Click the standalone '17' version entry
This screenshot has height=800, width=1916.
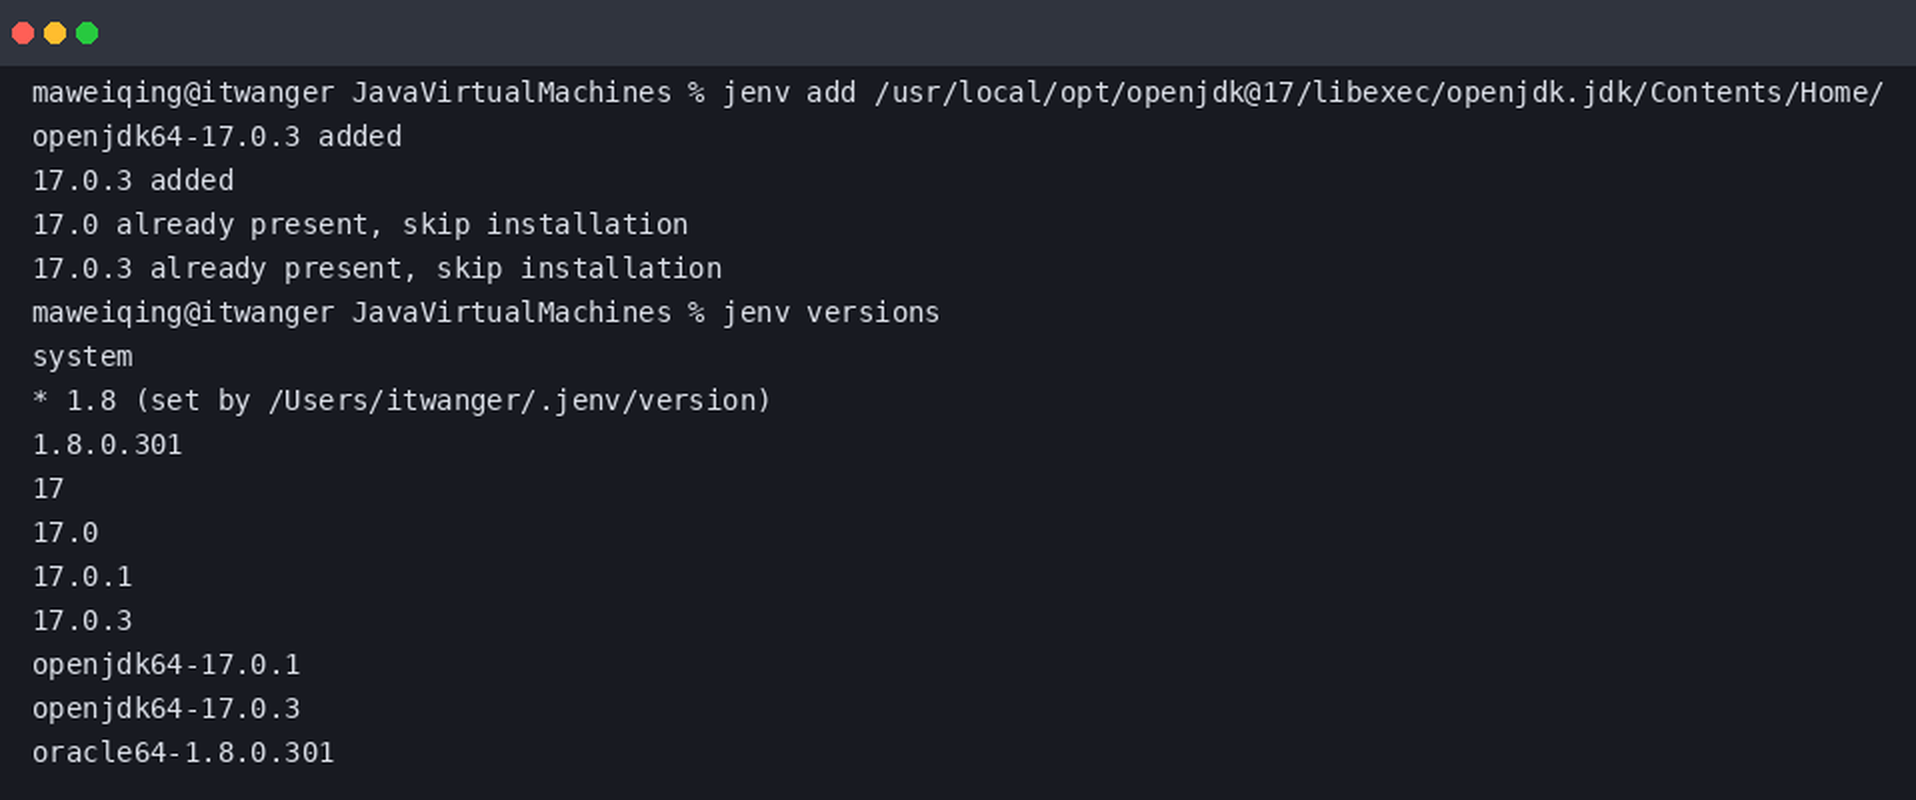tap(48, 489)
